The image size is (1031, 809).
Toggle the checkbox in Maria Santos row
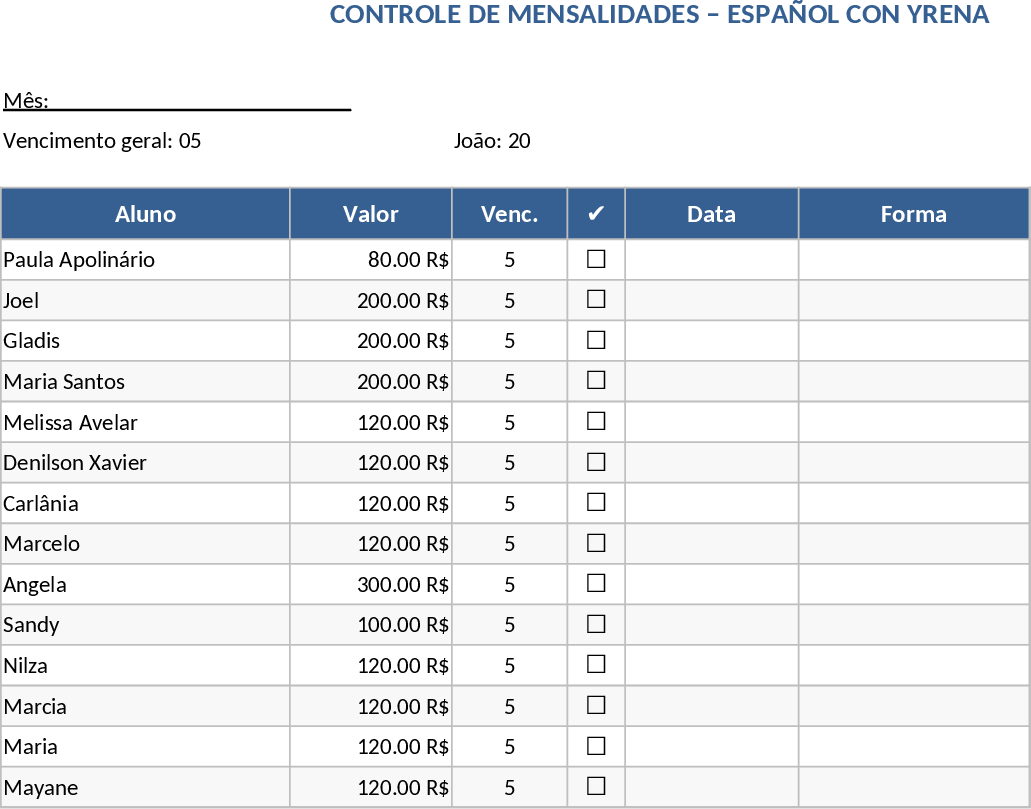(596, 380)
